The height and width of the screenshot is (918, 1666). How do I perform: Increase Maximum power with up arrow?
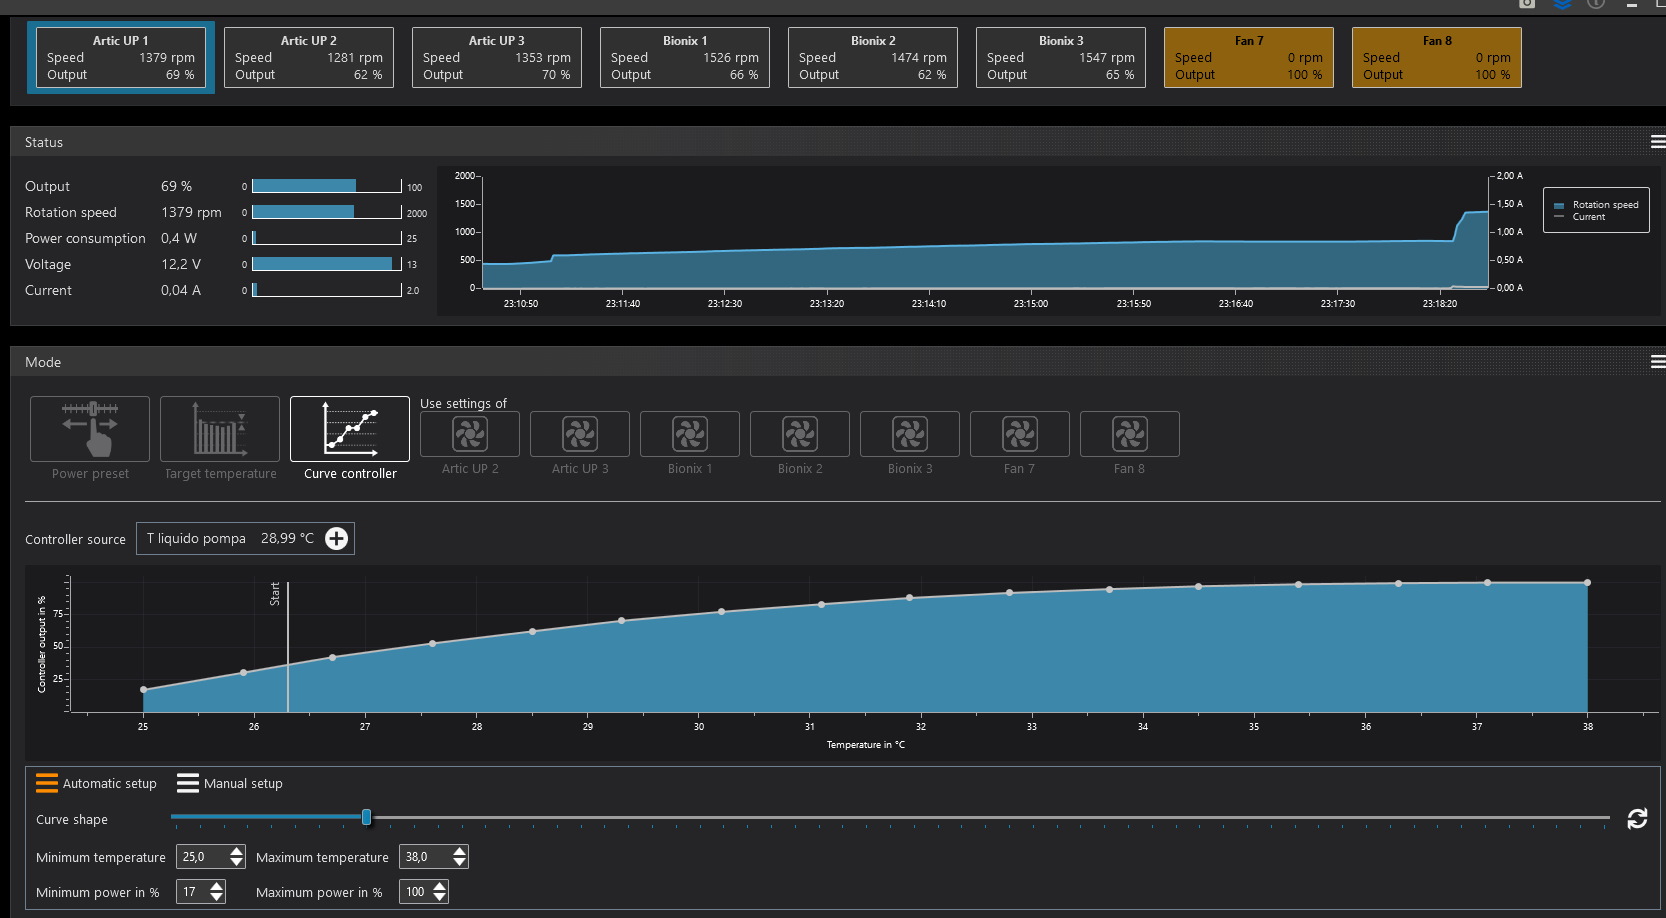pyautogui.click(x=440, y=886)
